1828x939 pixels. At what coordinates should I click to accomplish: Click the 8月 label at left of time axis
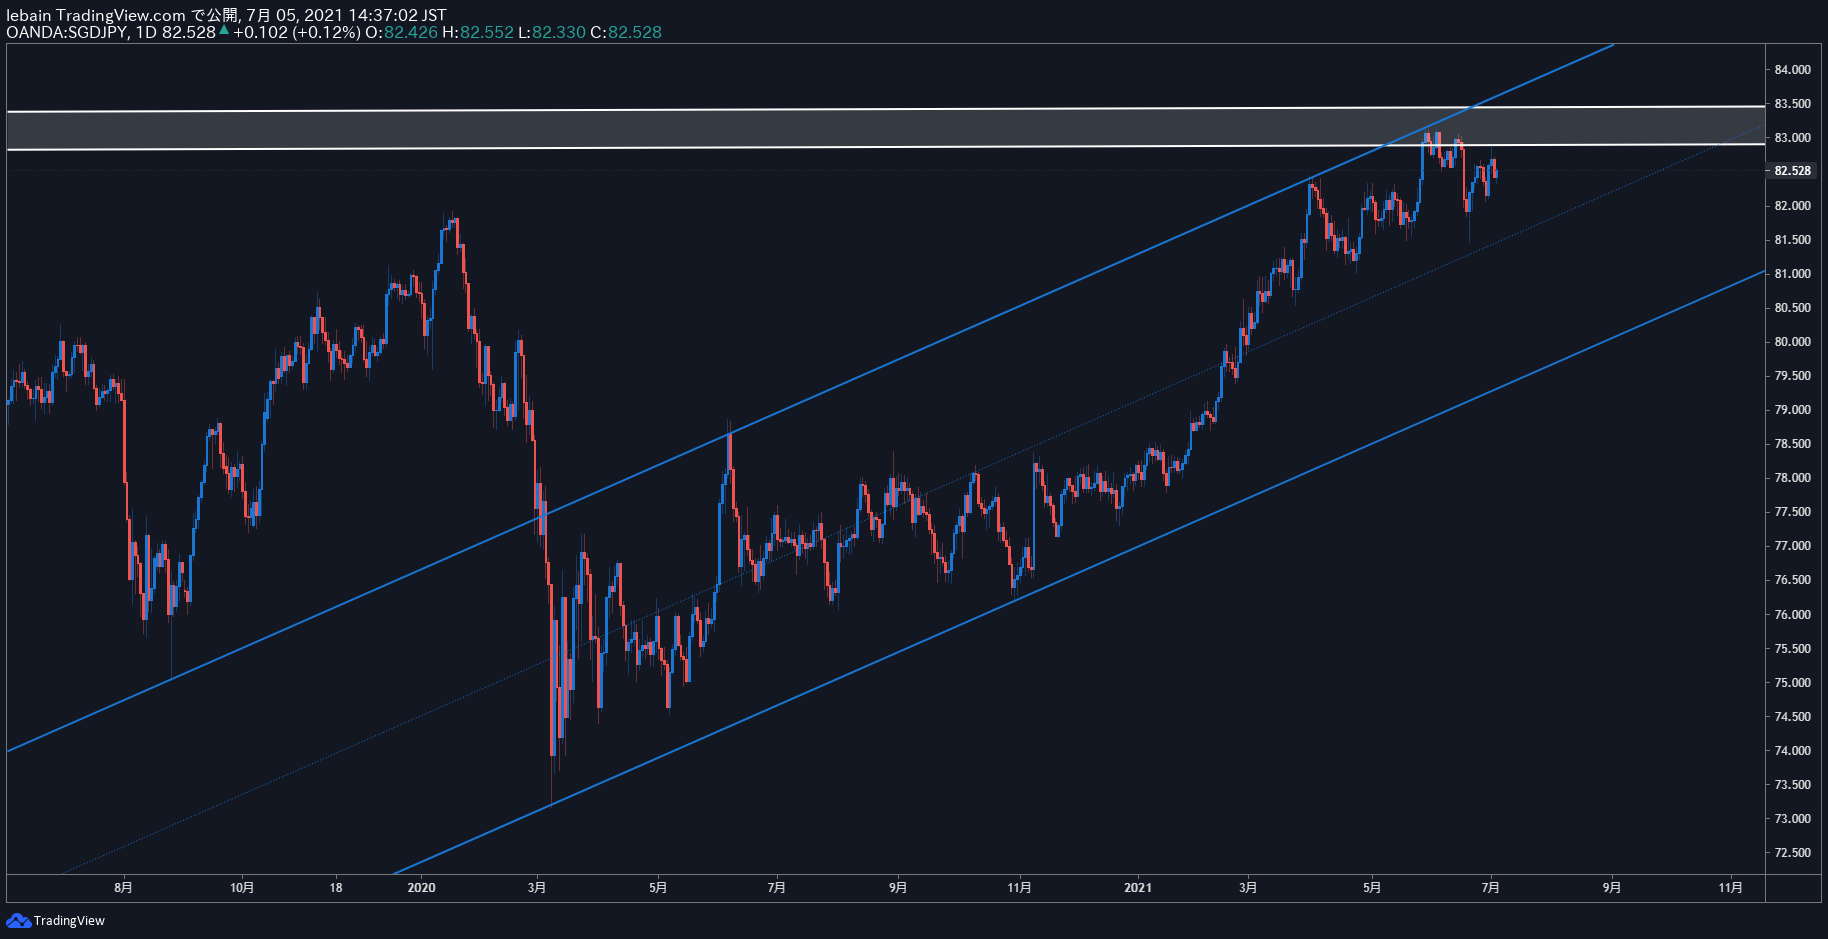[123, 888]
